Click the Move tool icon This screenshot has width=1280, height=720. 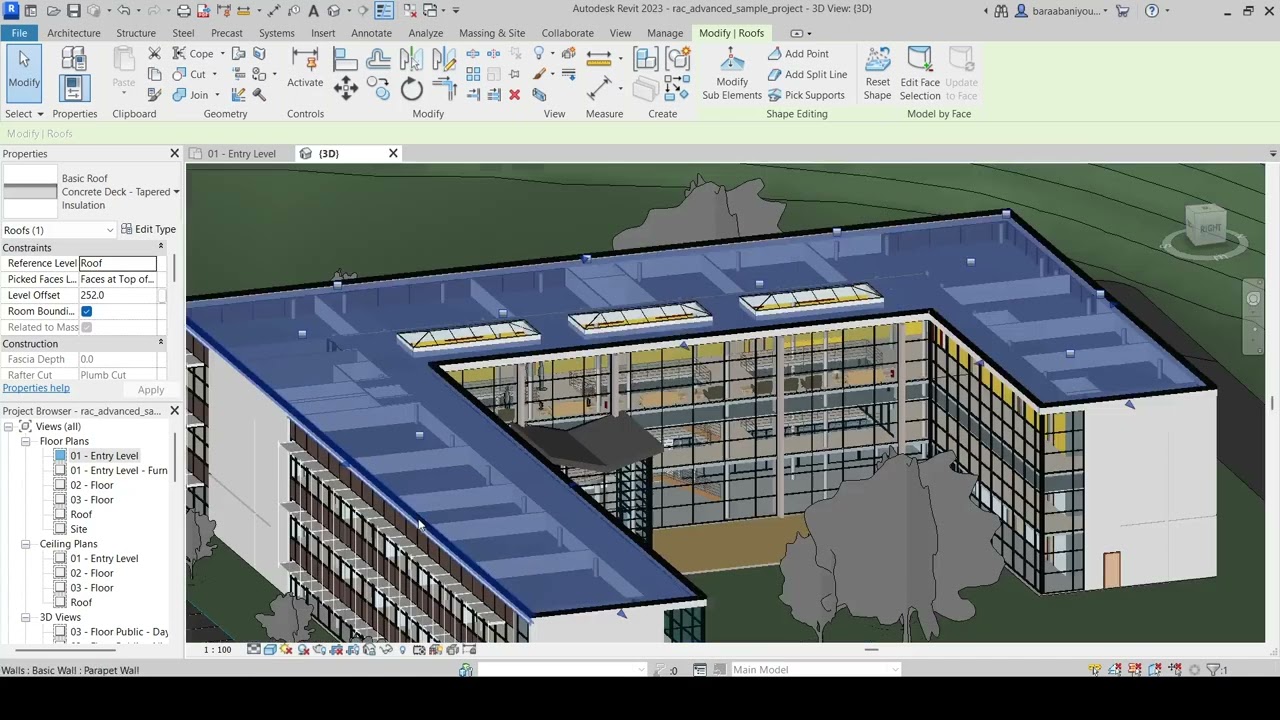pos(346,89)
